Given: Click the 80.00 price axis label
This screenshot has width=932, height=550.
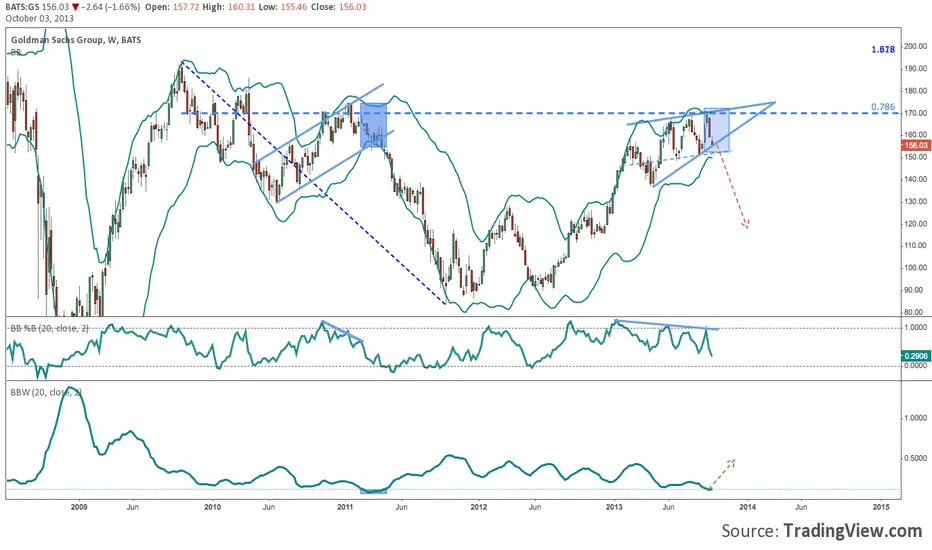Looking at the screenshot, I should 916,312.
